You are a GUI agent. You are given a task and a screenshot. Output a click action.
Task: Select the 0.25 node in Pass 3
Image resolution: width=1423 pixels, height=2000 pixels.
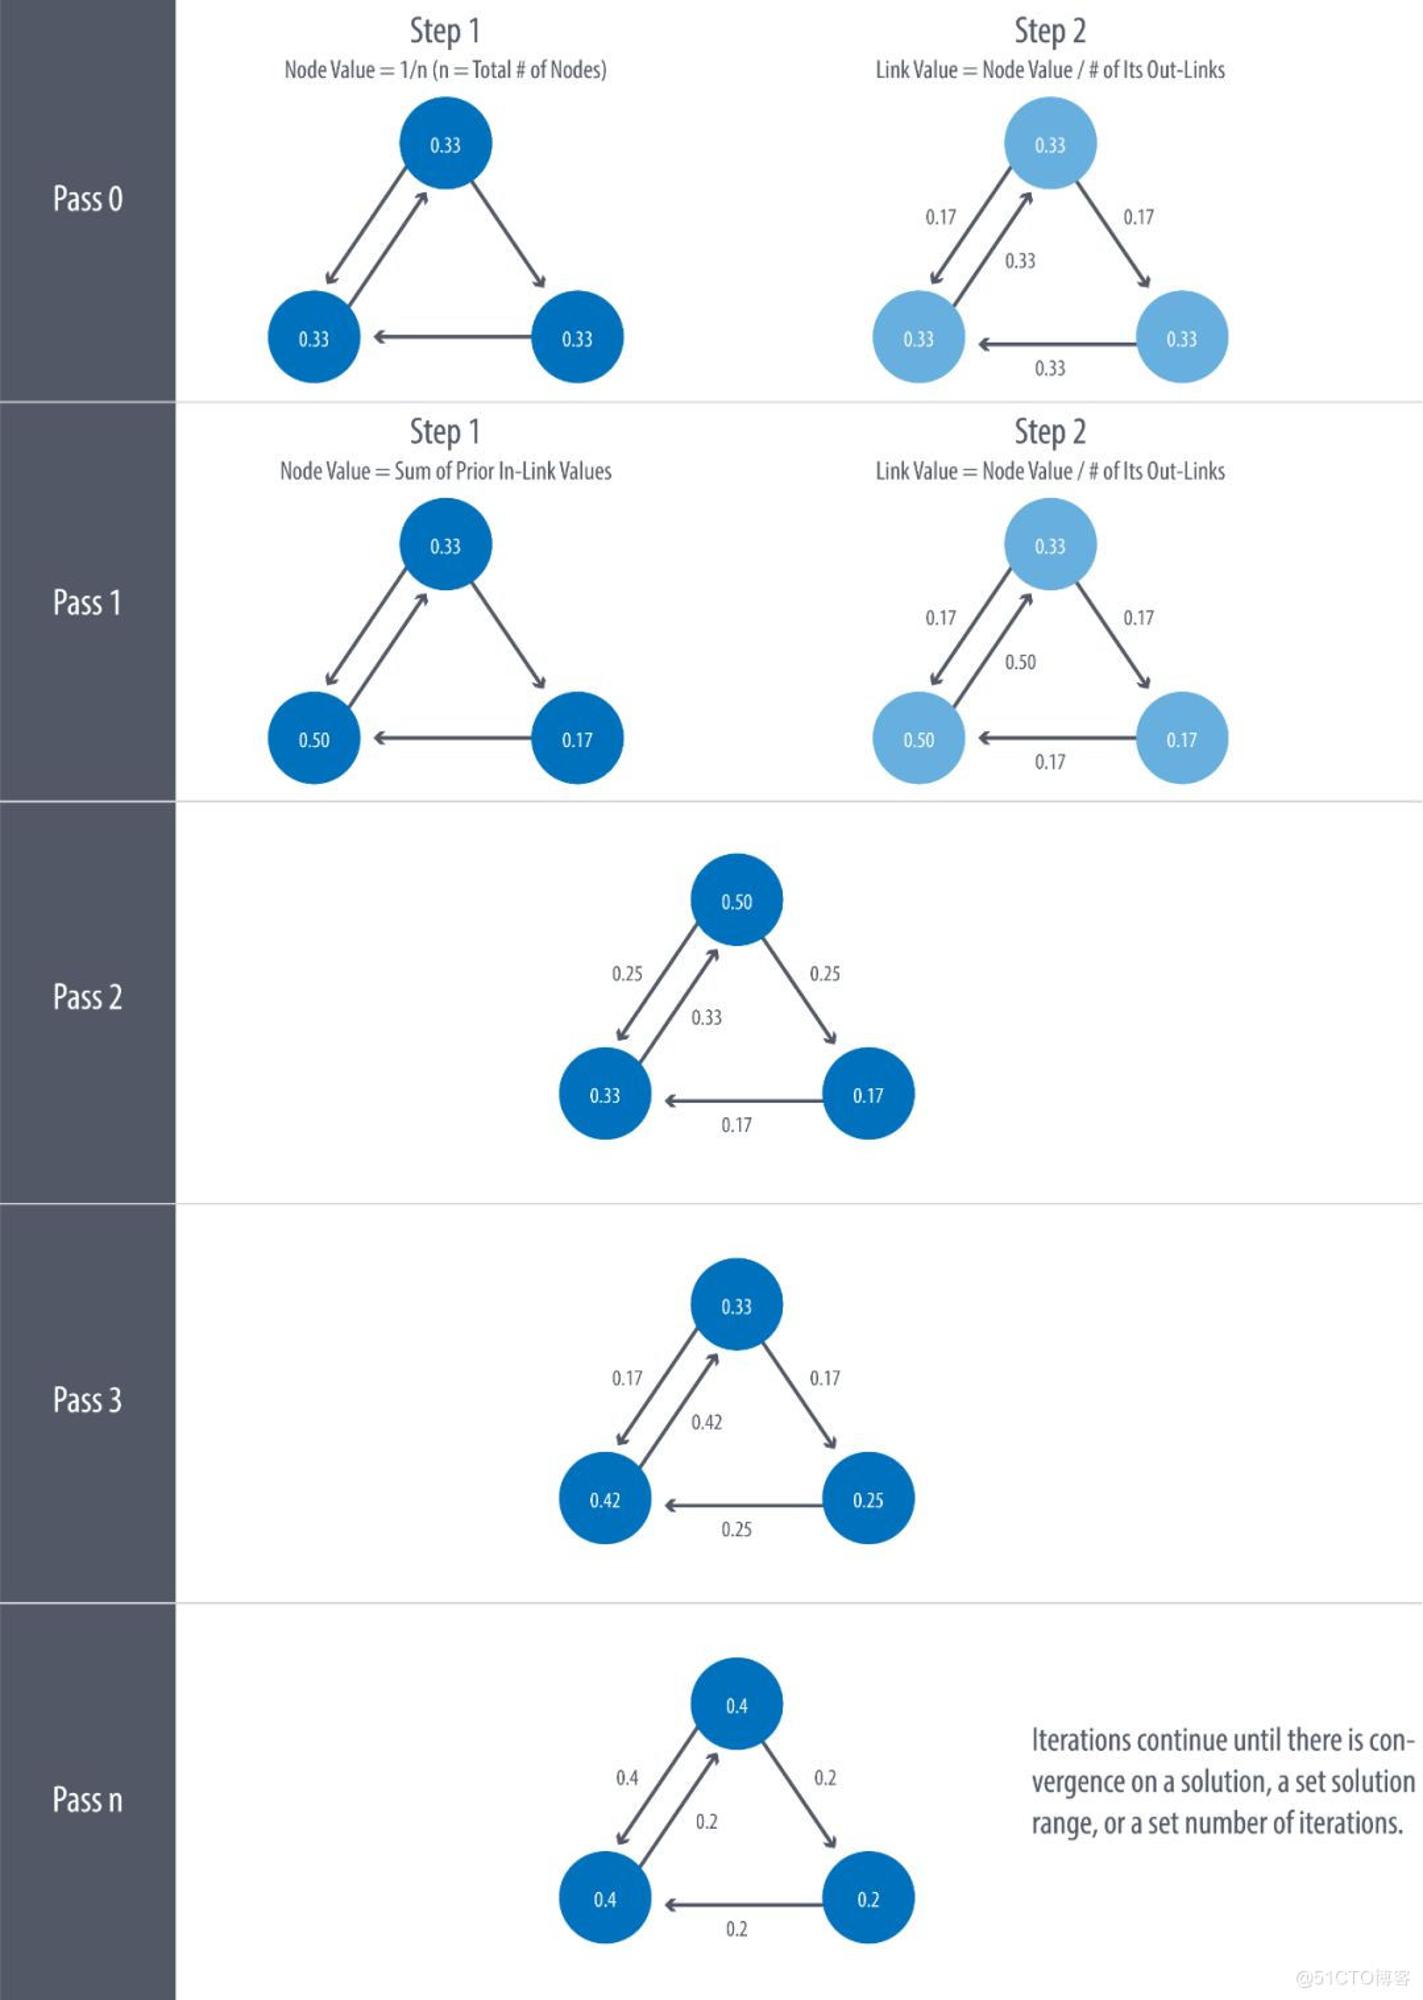868,1498
